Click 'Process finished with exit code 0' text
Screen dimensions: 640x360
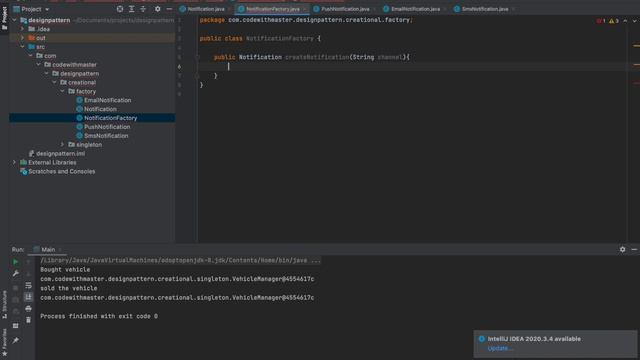[99, 316]
